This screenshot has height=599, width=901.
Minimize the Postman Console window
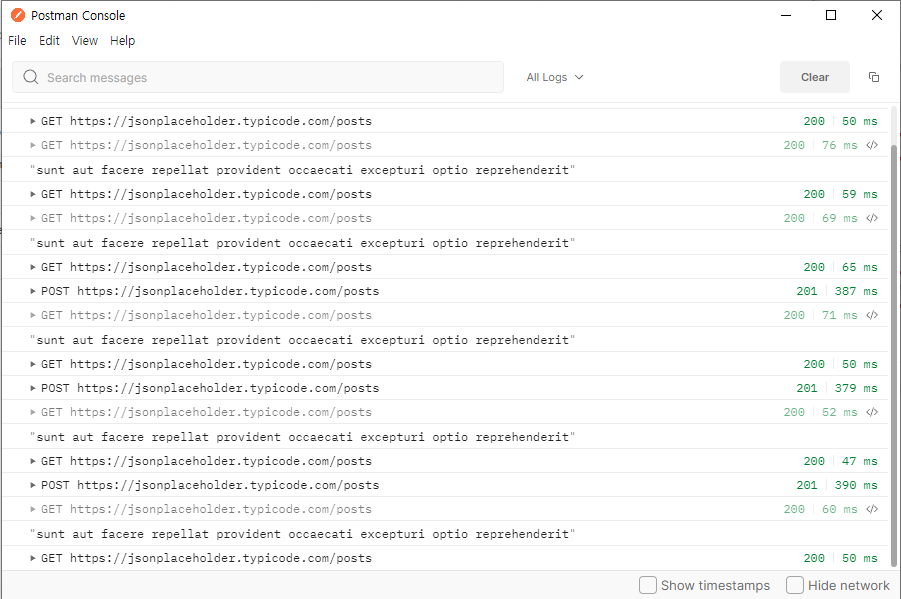(786, 15)
